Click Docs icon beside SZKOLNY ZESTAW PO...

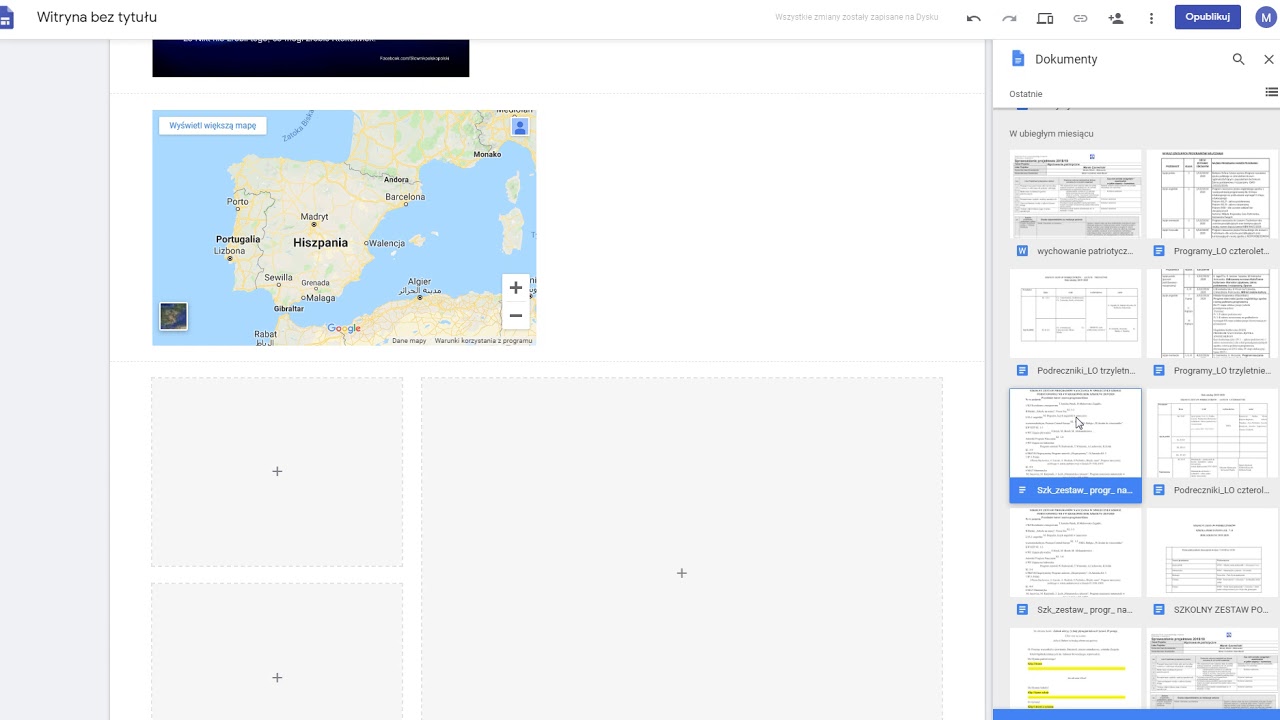(x=1159, y=609)
